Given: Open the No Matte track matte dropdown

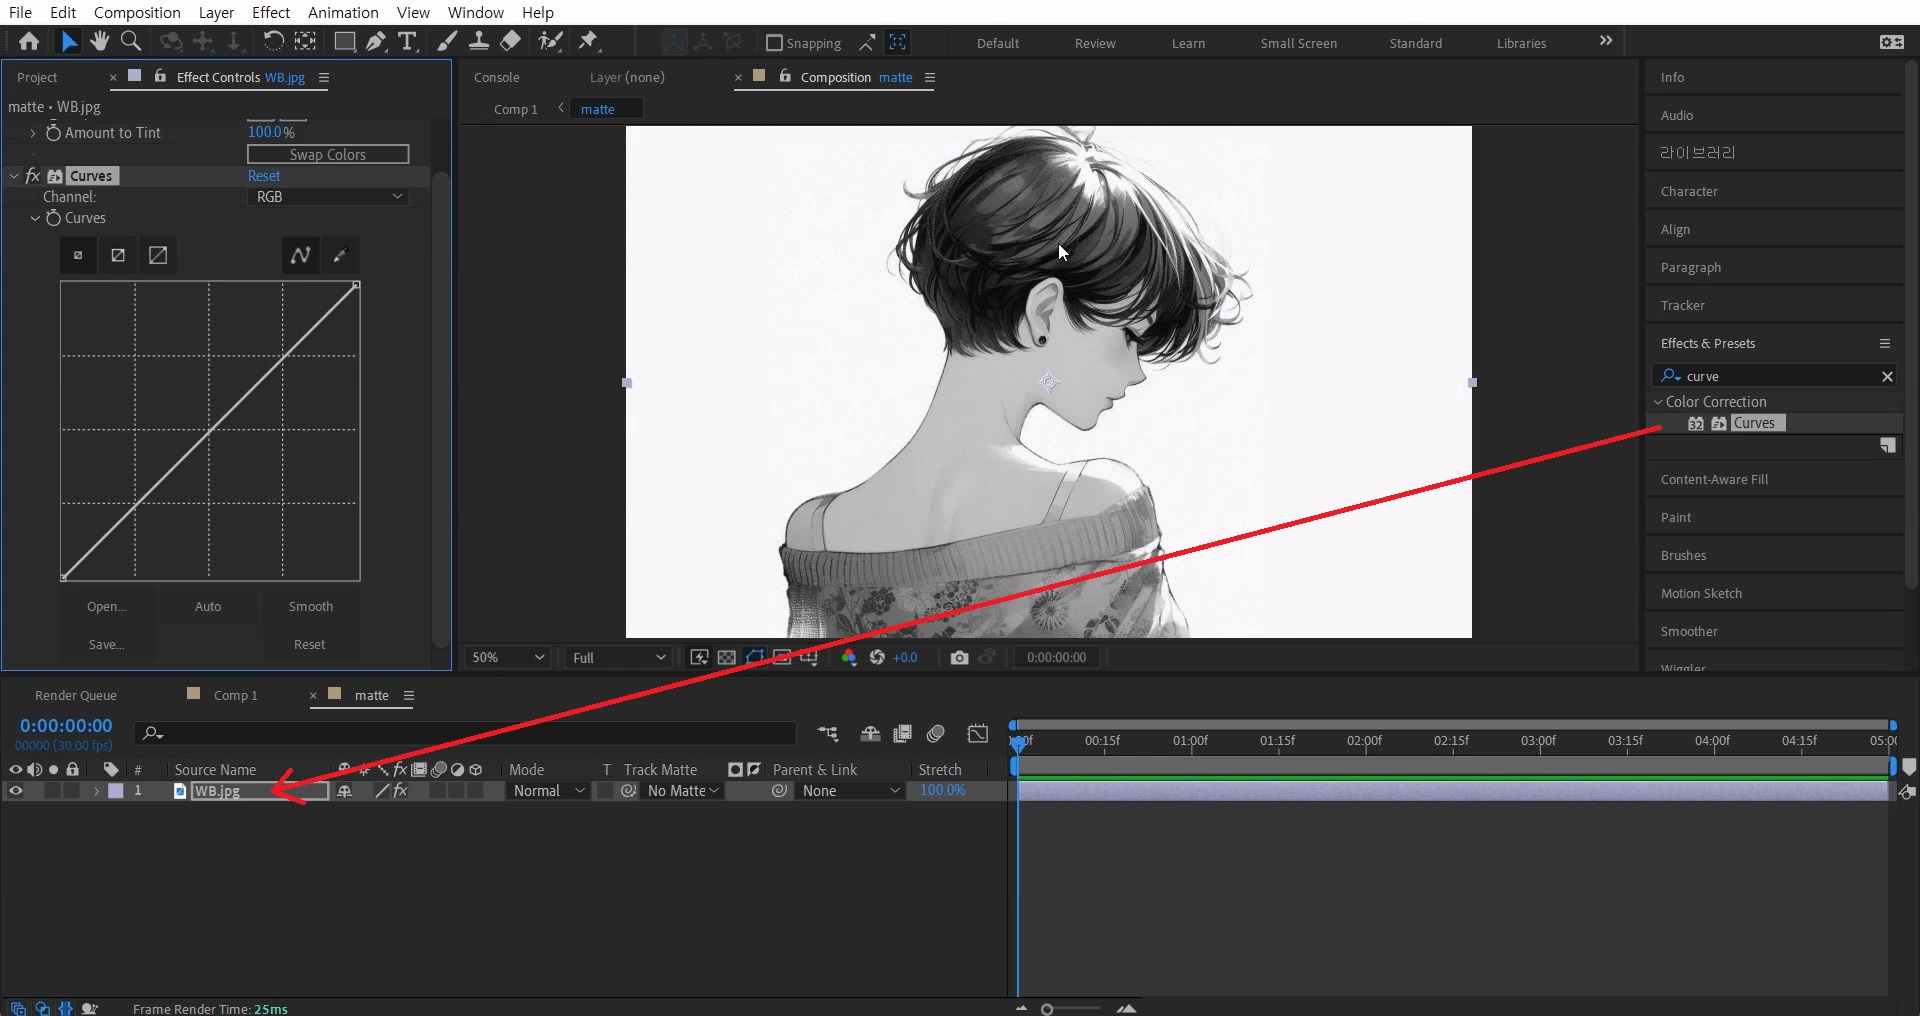Looking at the screenshot, I should point(682,790).
